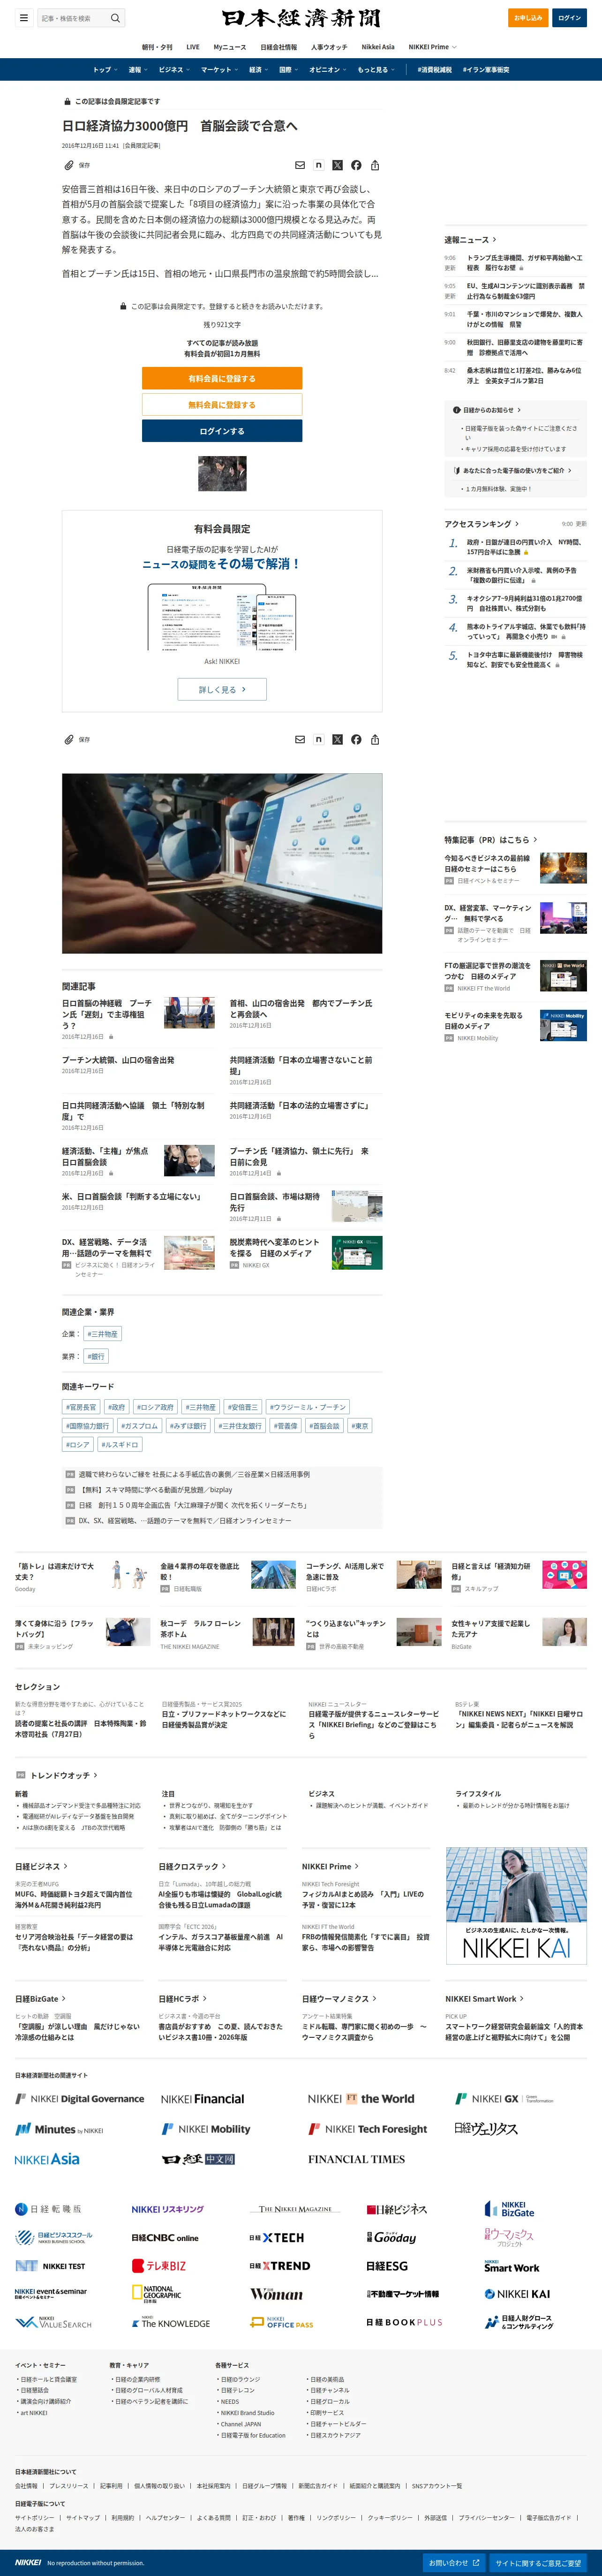602x2576 pixels.
Task: Open the small article photo thumbnail below ログインする
Action: click(x=222, y=473)
